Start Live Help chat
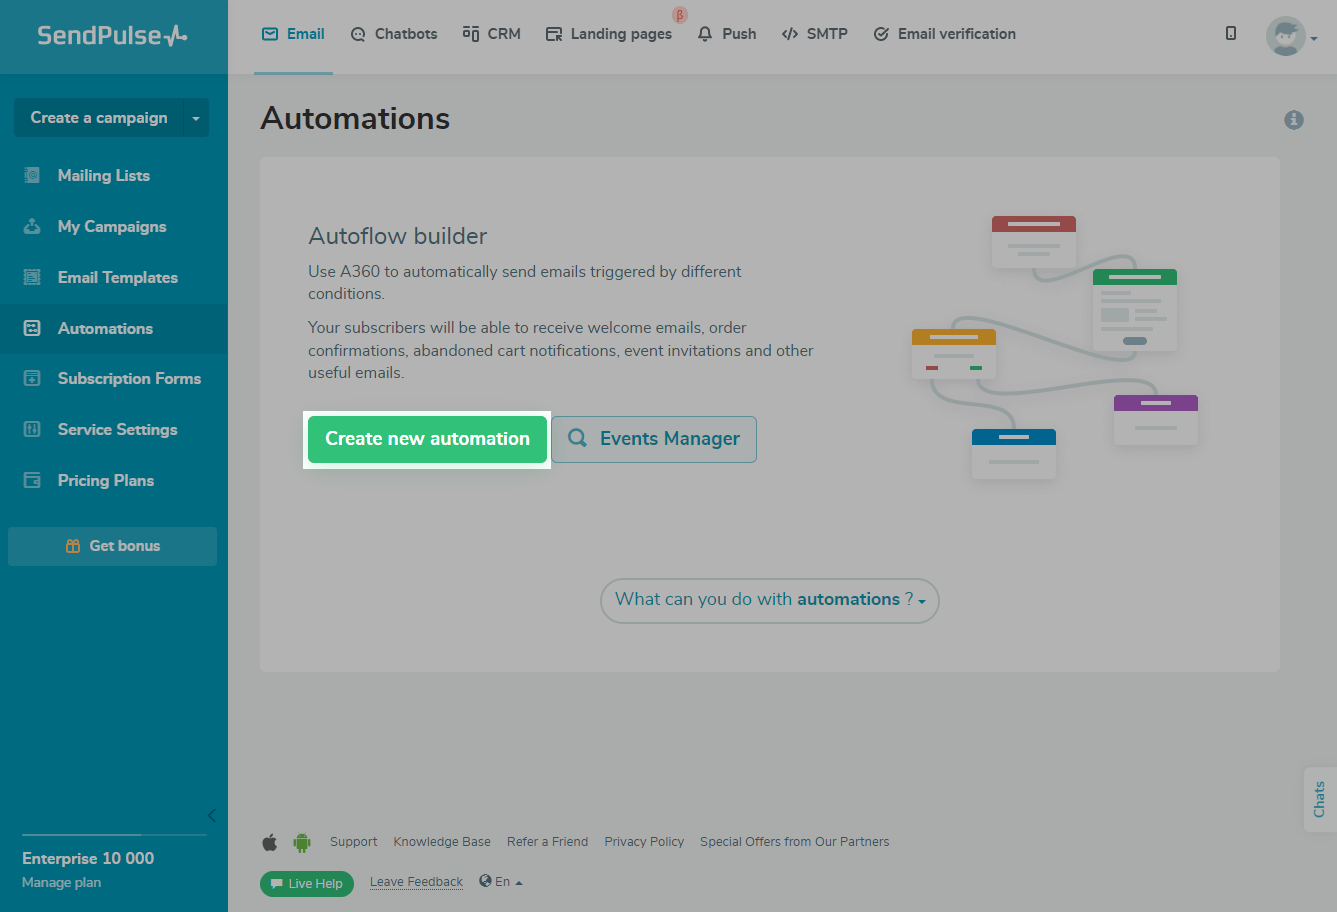The height and width of the screenshot is (912, 1337). pos(307,884)
